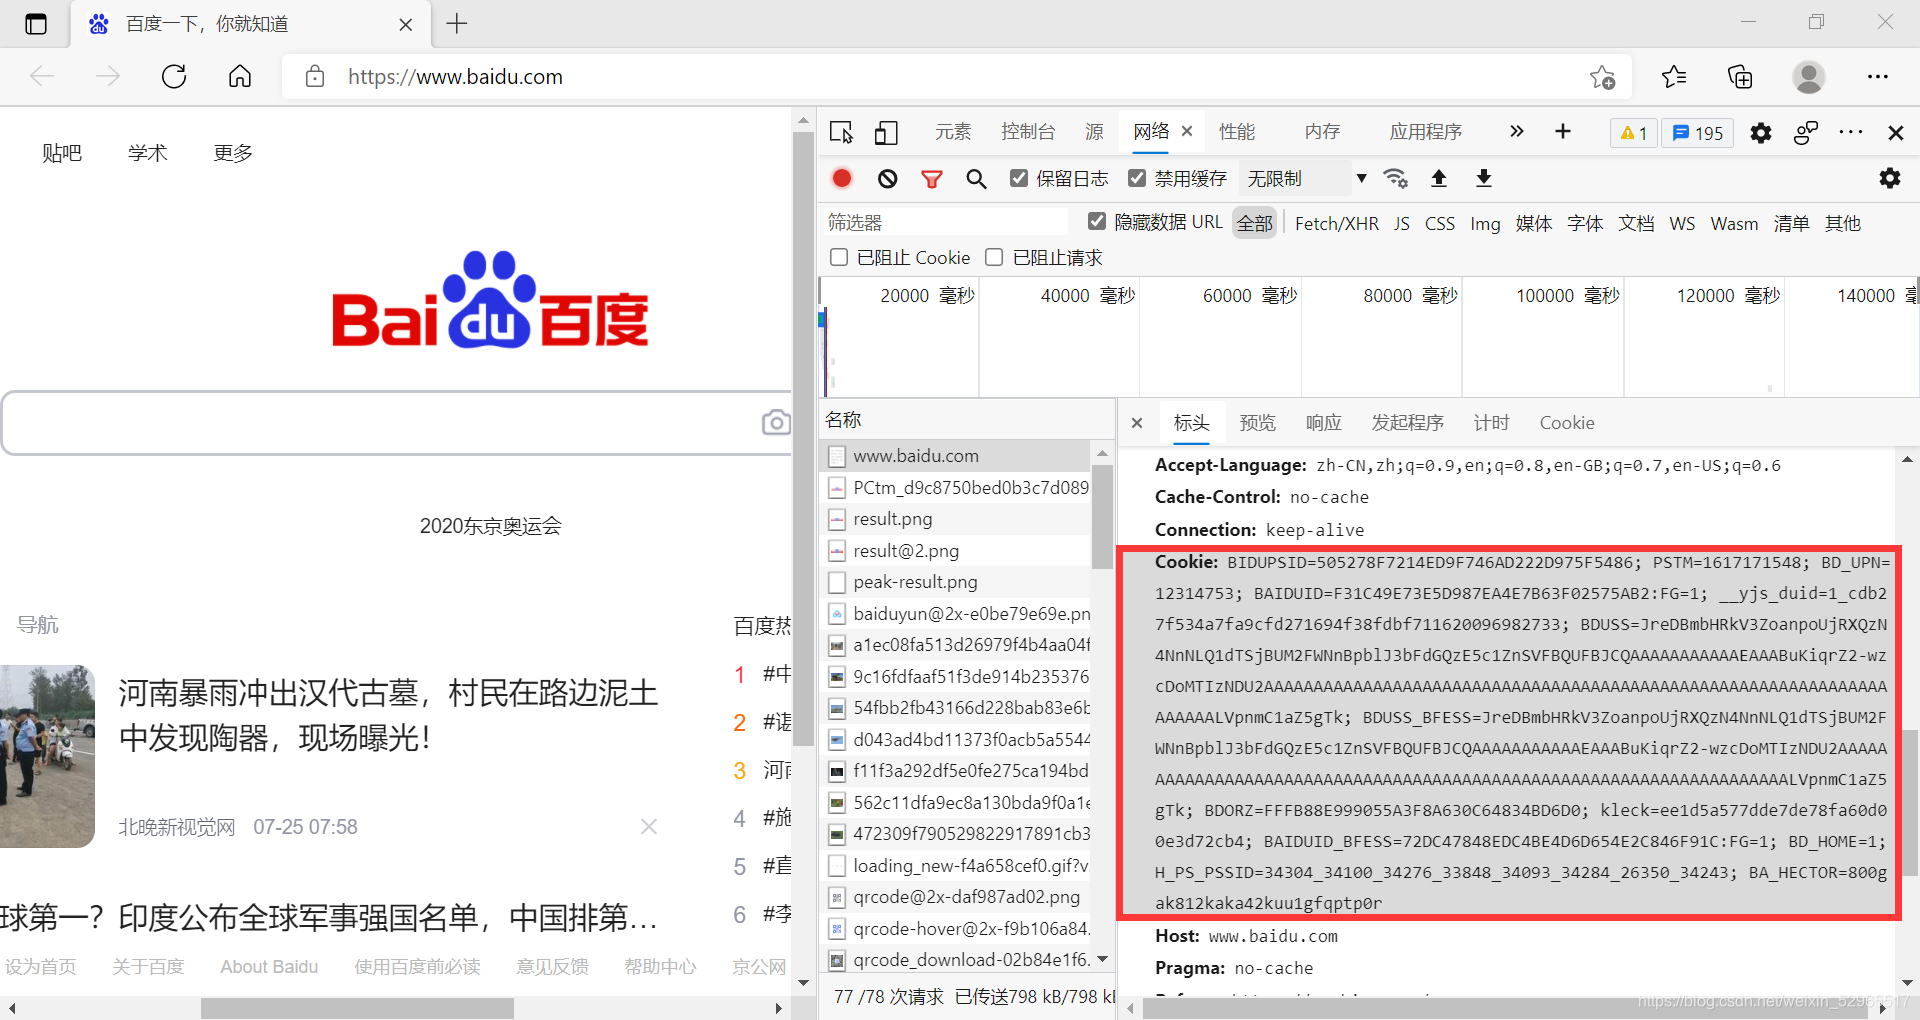The height and width of the screenshot is (1020, 1920).
Task: Expand more DevTools tabs chevron
Action: coord(1517,131)
